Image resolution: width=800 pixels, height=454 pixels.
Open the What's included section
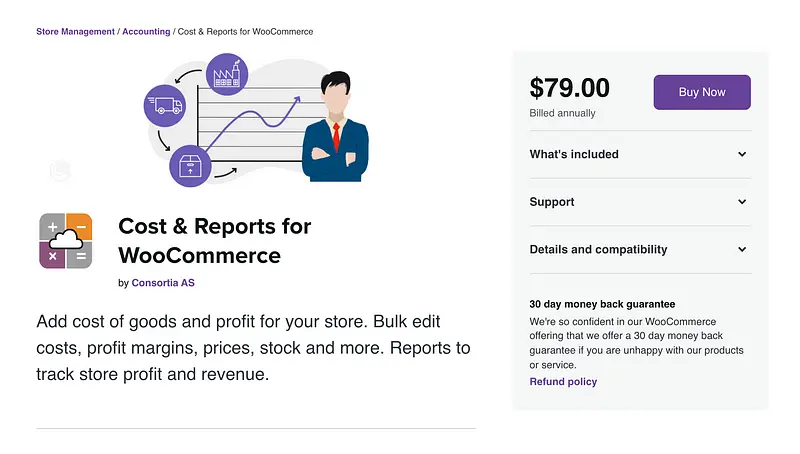coord(574,155)
